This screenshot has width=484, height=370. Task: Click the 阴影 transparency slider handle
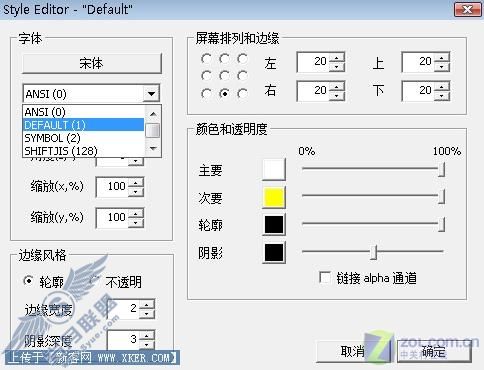374,252
